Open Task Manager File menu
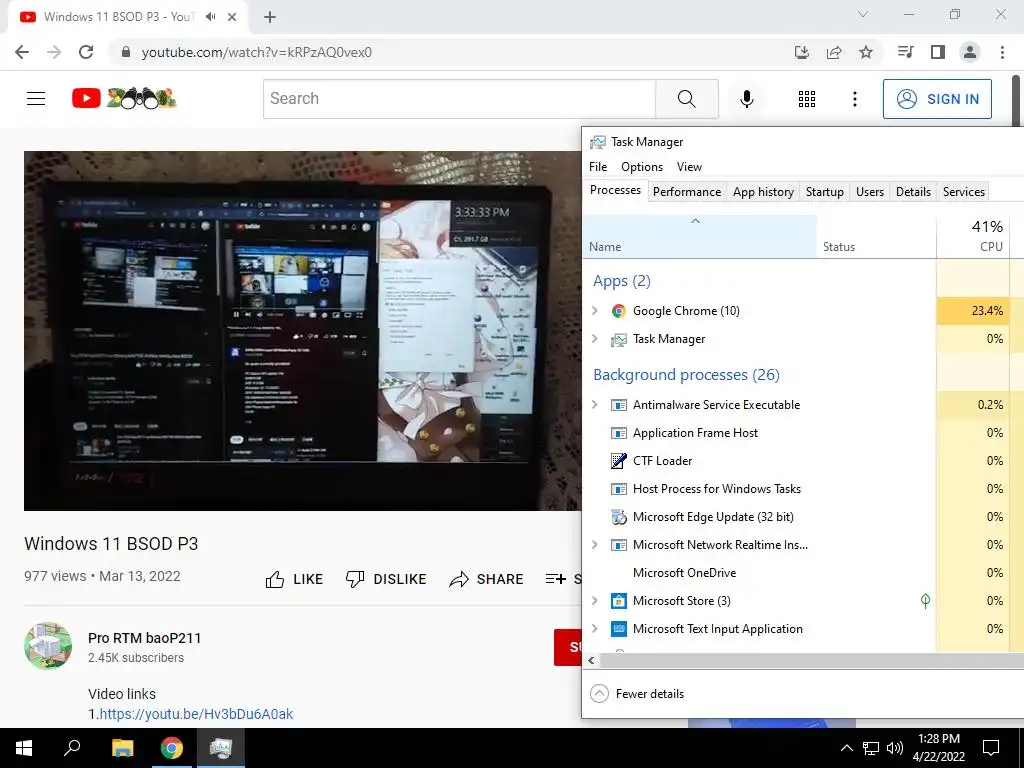1024x768 pixels. click(598, 167)
